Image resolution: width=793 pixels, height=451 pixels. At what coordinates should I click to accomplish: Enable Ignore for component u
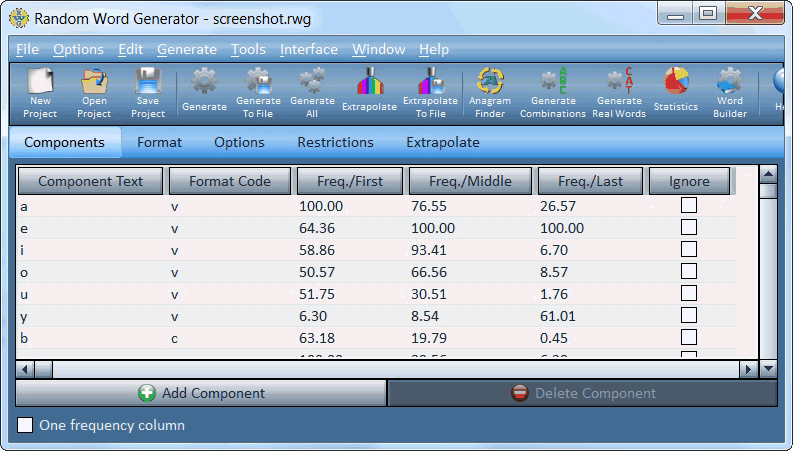[x=689, y=293]
